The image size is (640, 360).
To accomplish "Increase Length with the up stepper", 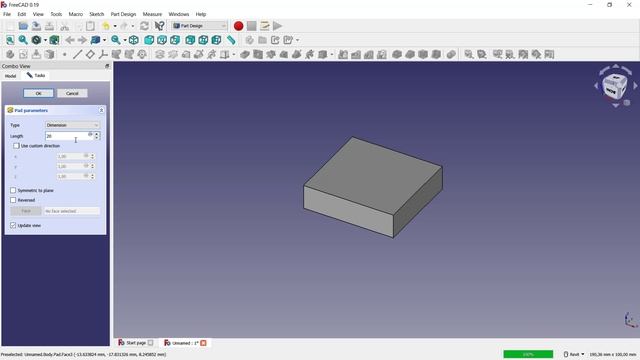I will coord(97,134).
